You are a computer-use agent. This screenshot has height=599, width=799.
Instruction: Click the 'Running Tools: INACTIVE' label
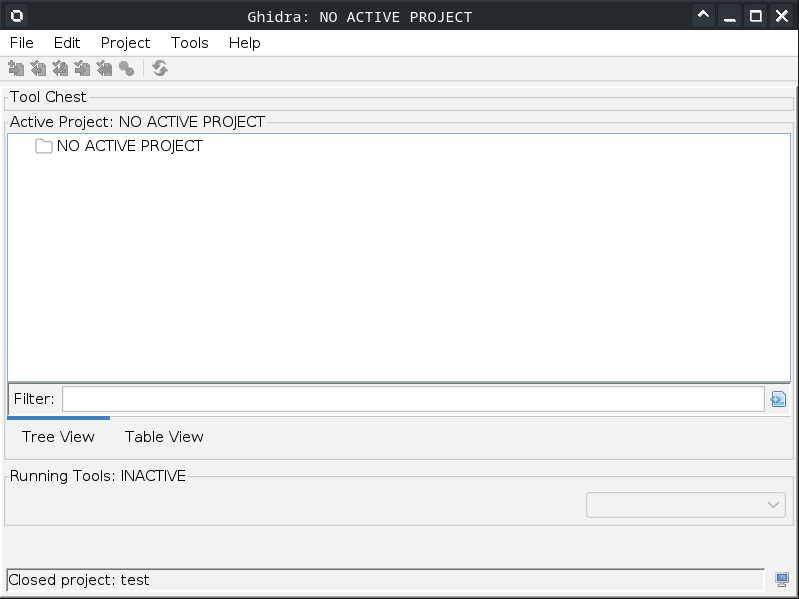pyautogui.click(x=98, y=476)
